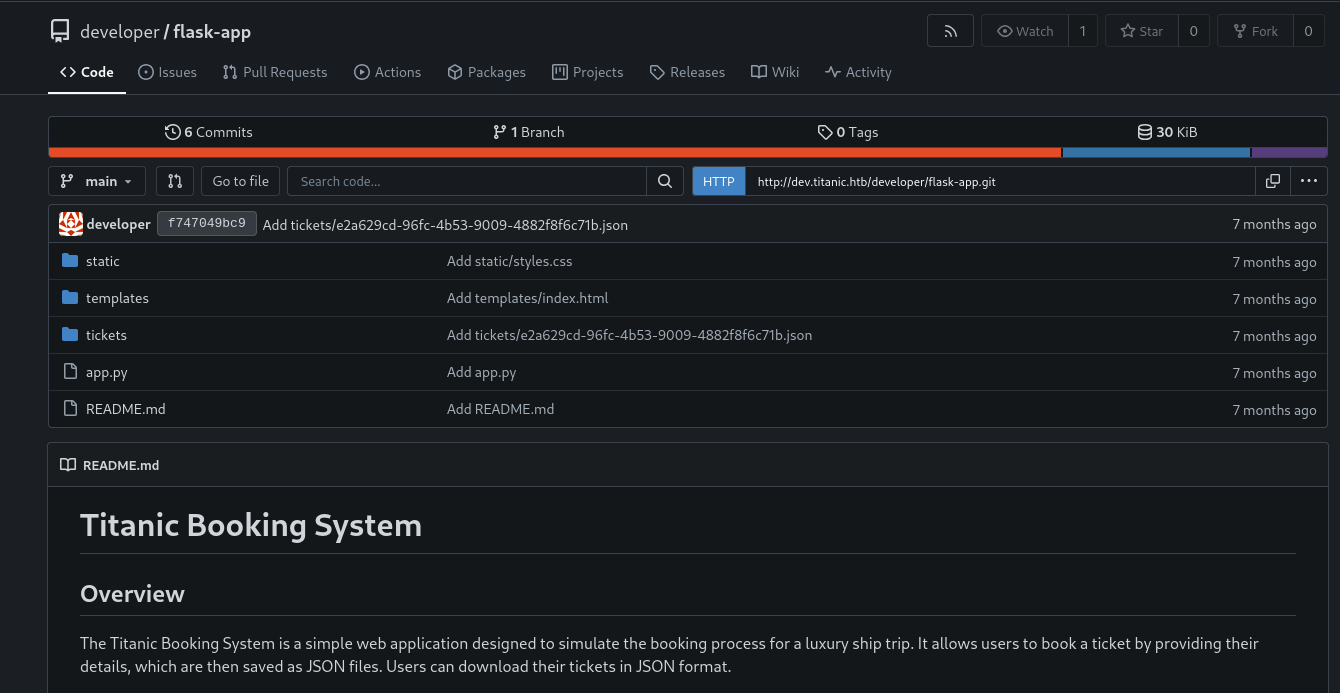
Task: Click the clone URL text field
Action: [1000, 181]
